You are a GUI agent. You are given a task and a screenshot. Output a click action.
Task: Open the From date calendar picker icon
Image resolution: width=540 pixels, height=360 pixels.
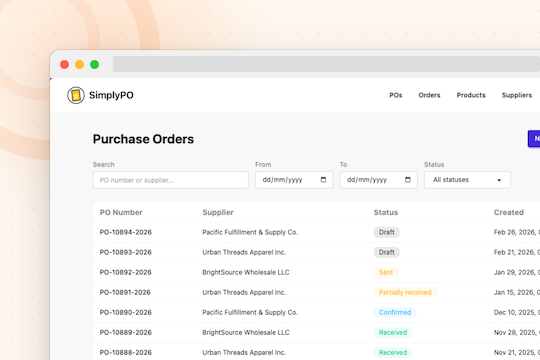pos(323,180)
